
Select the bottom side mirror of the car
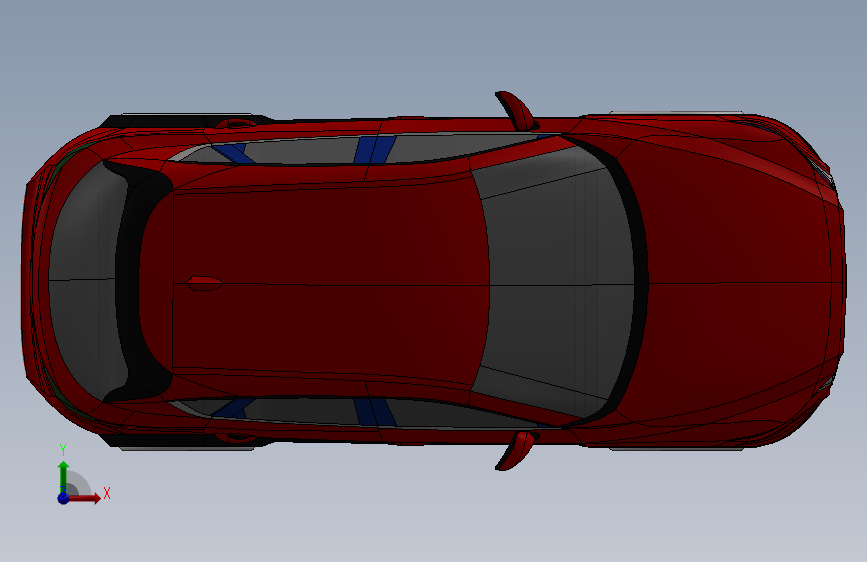pos(517,451)
